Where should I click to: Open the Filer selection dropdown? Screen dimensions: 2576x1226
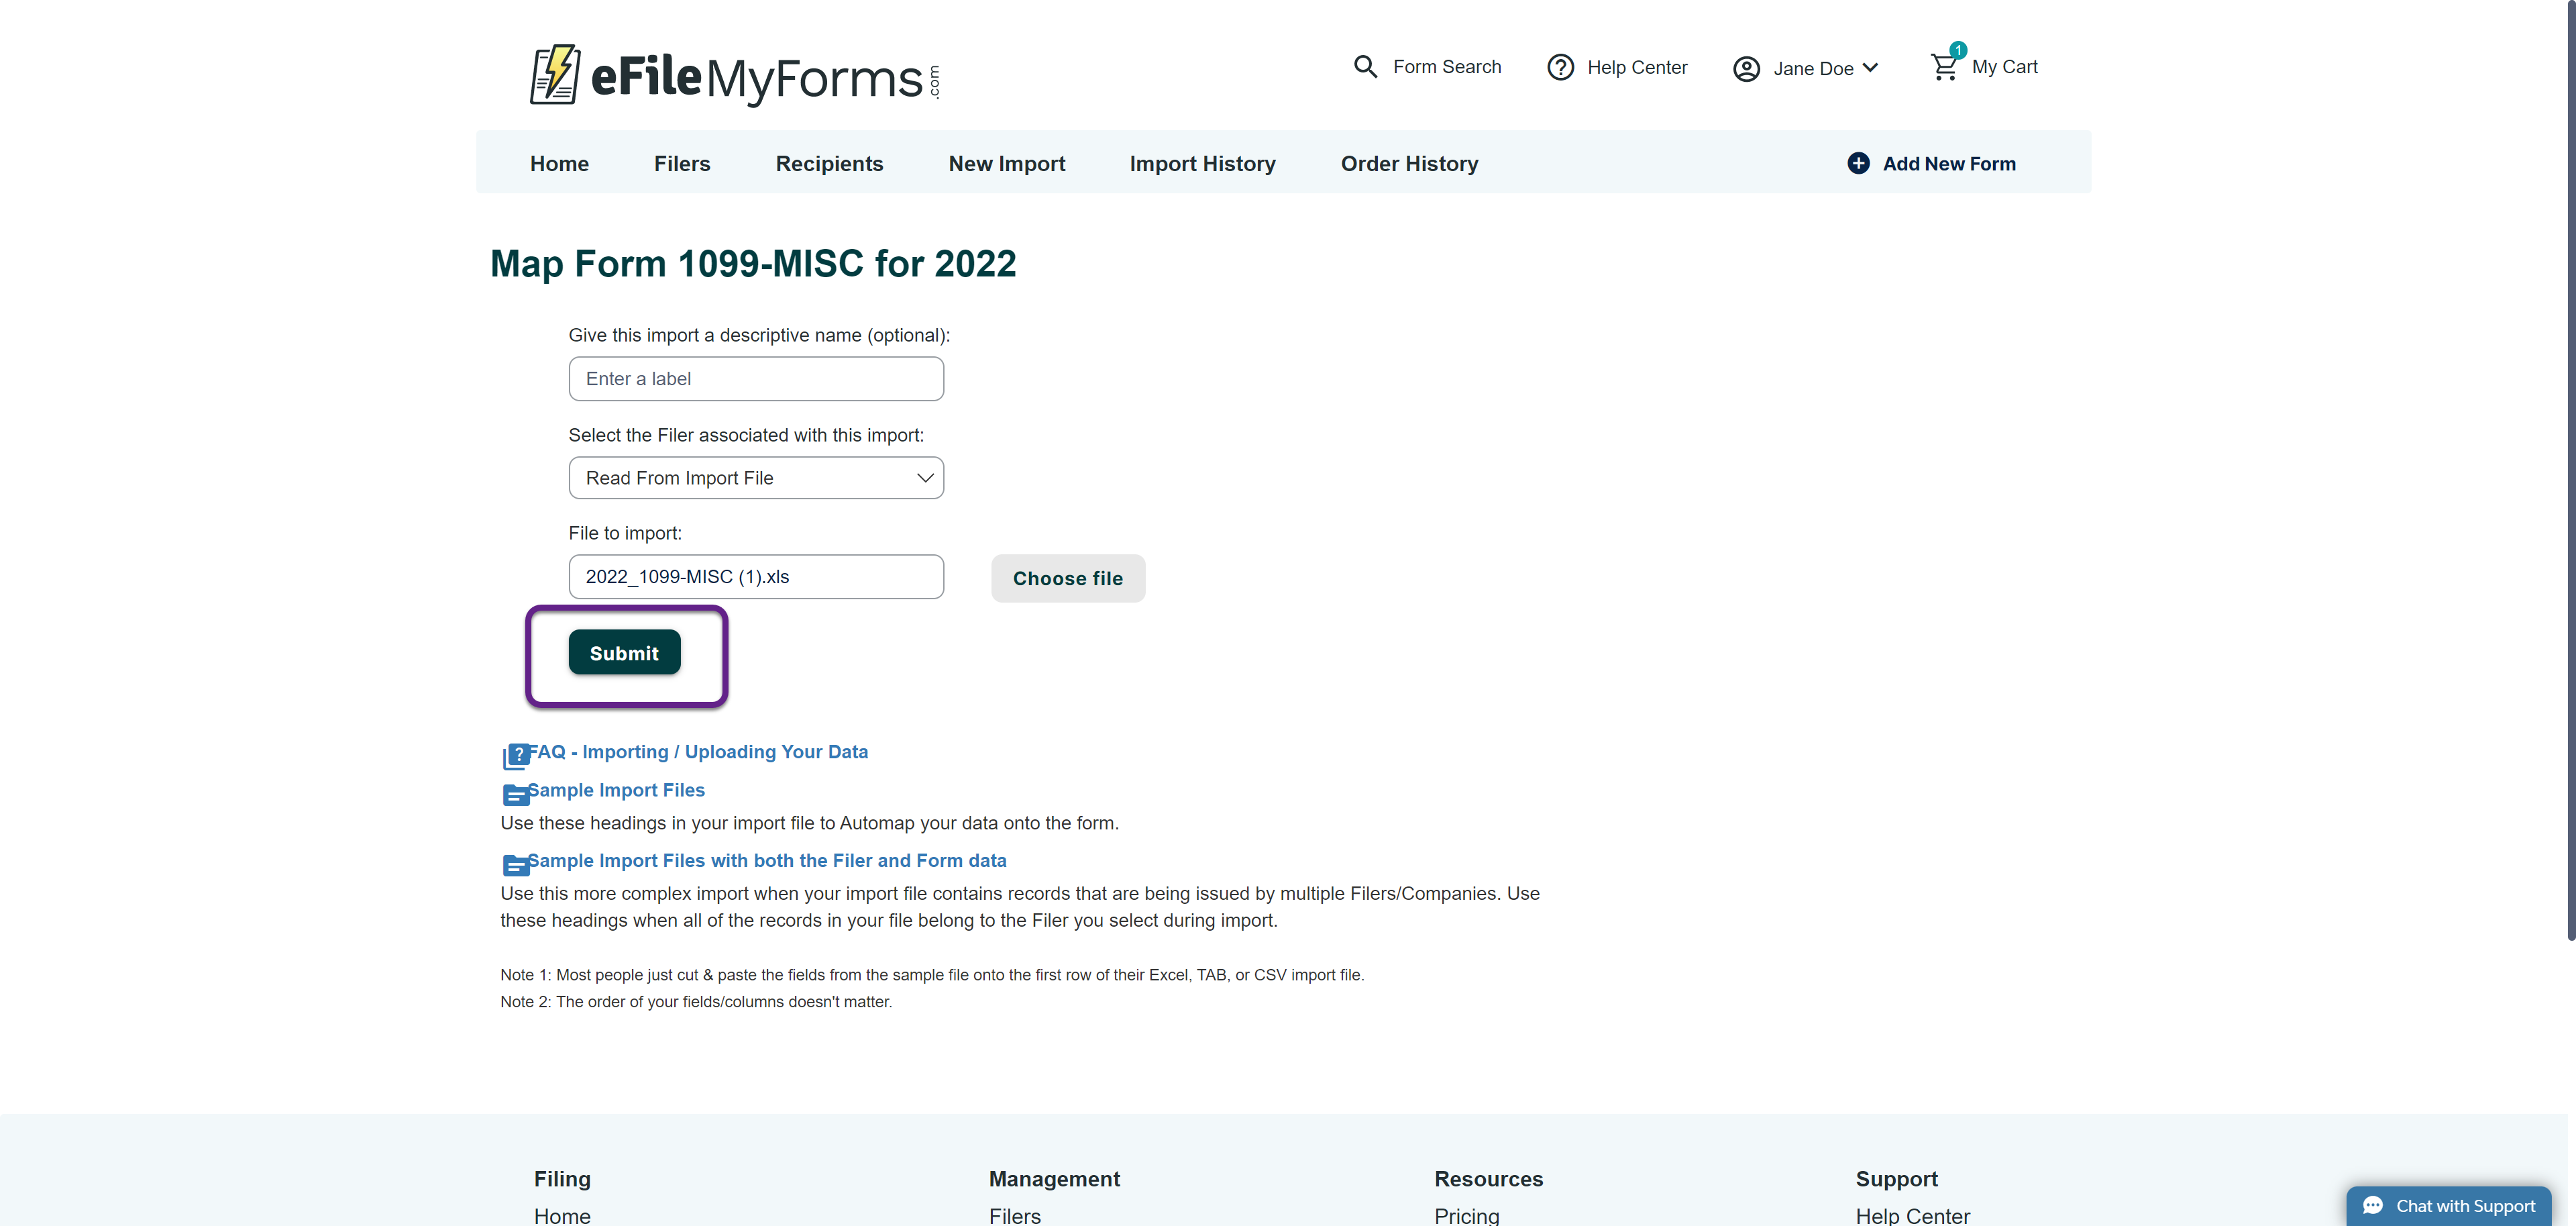[x=756, y=478]
